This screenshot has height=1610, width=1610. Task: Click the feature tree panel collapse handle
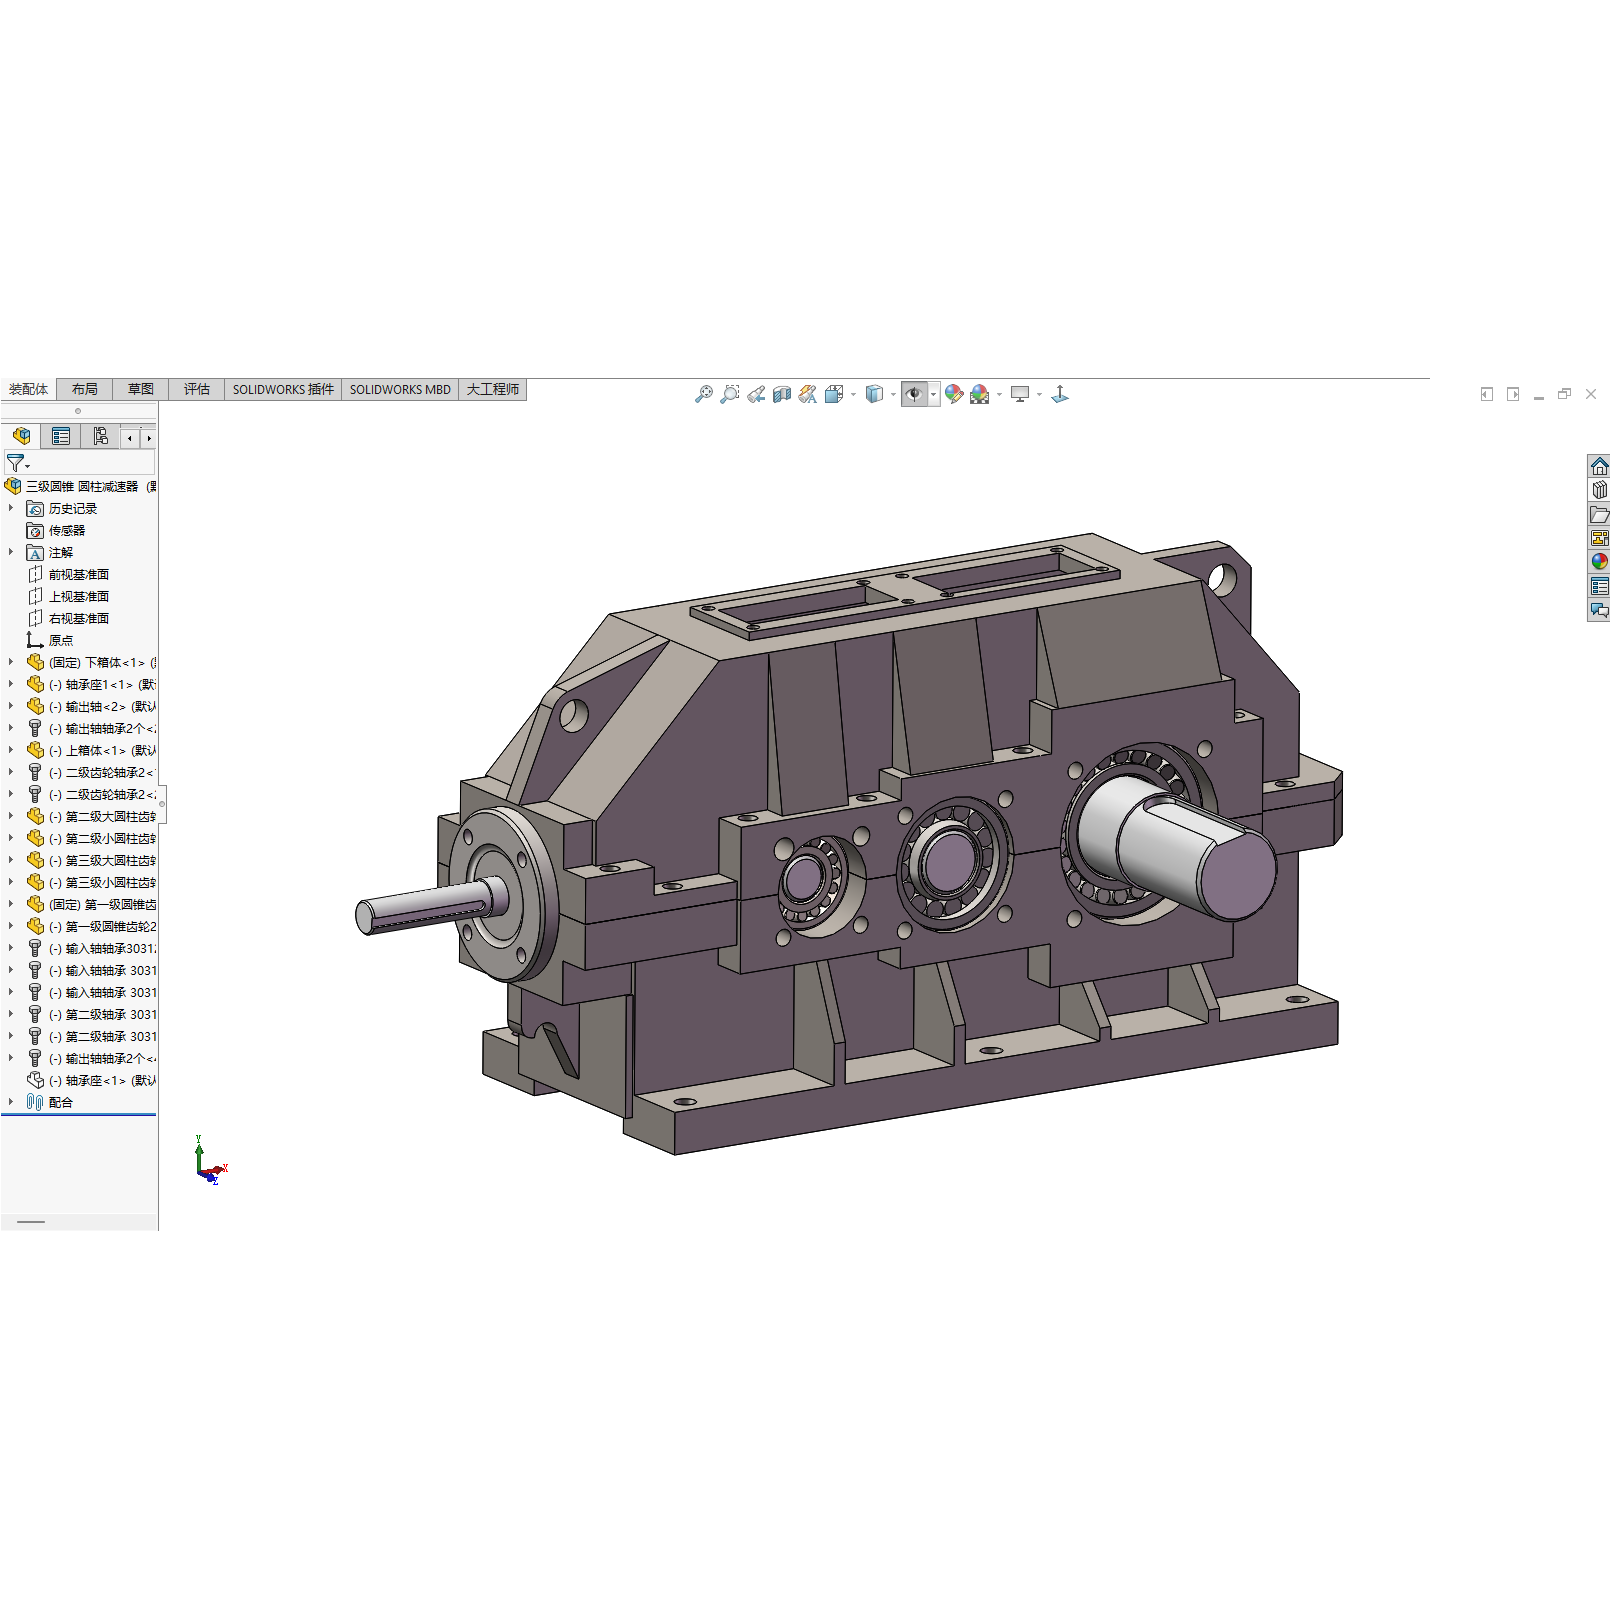click(x=162, y=804)
